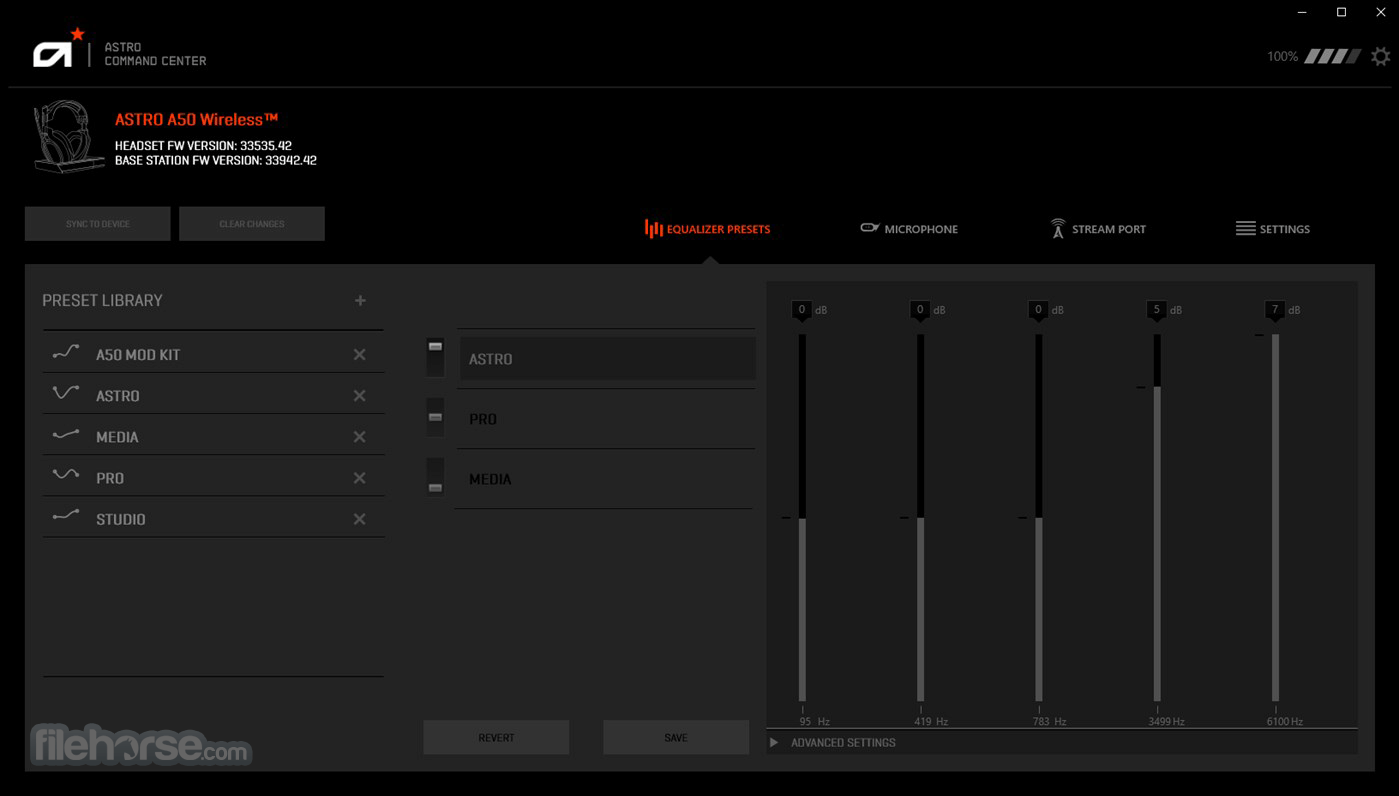This screenshot has width=1399, height=796.
Task: Click the 783 Hz frequency label
Action: click(x=1049, y=721)
